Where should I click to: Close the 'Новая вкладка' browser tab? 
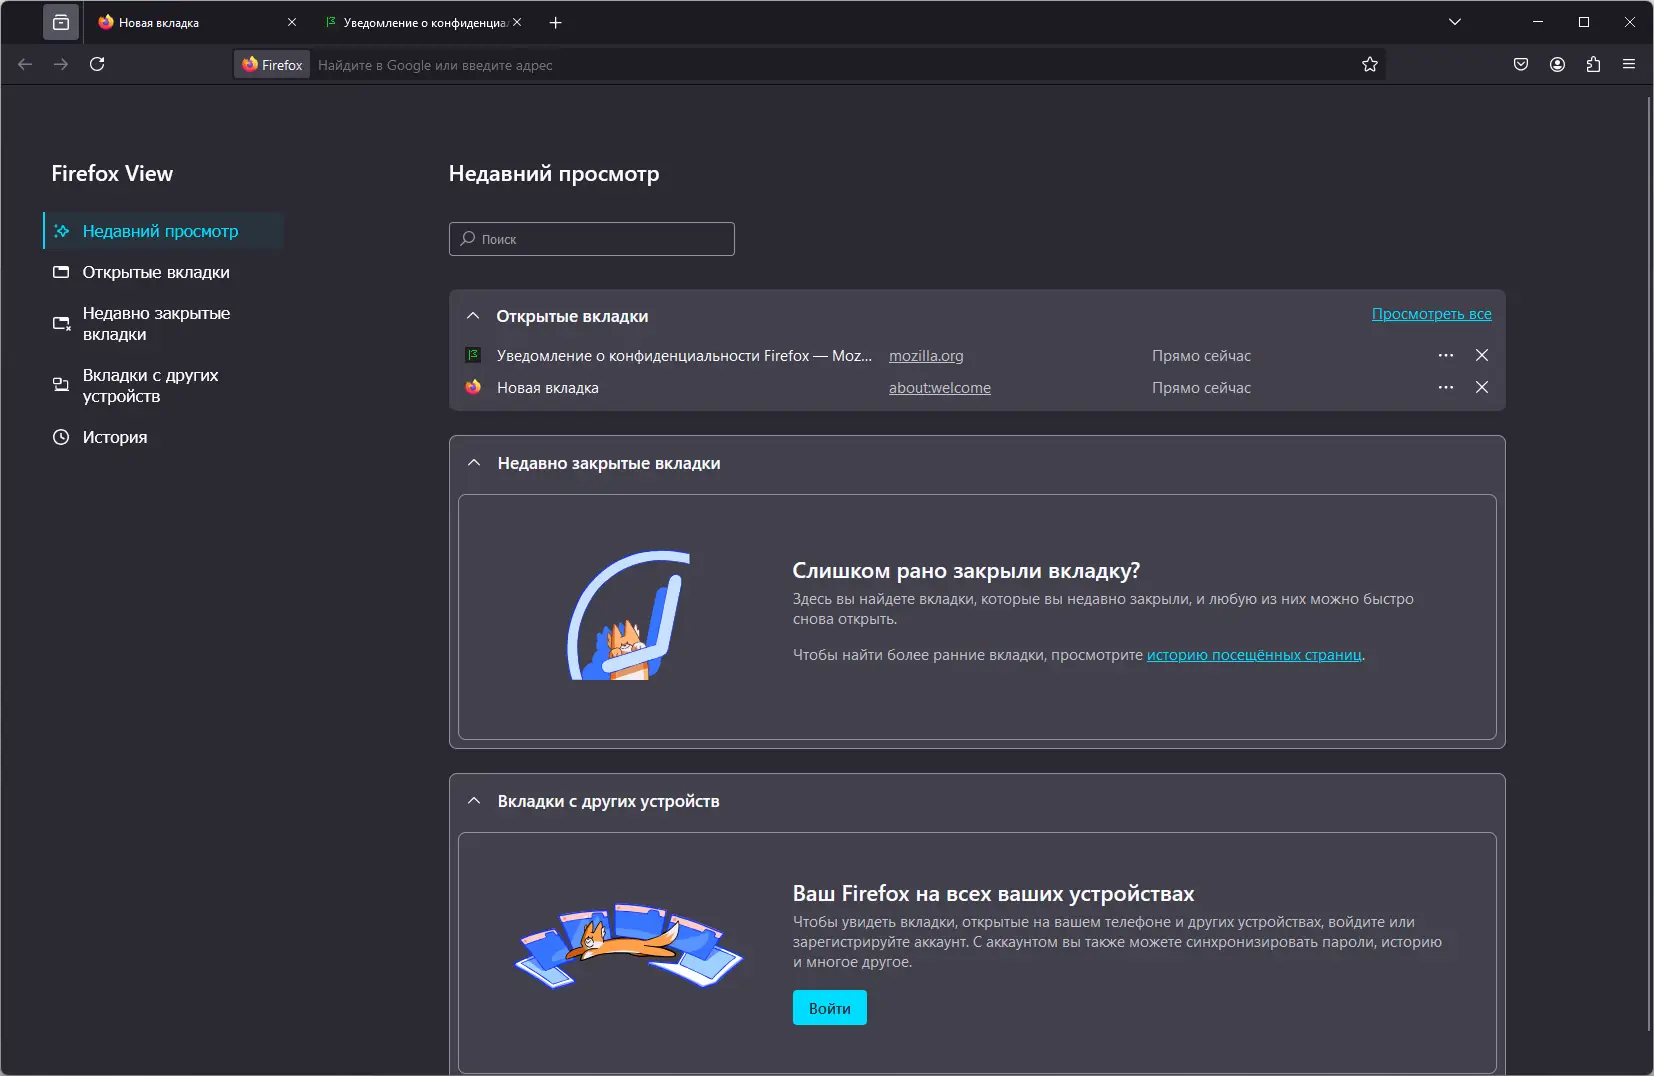[x=292, y=22]
